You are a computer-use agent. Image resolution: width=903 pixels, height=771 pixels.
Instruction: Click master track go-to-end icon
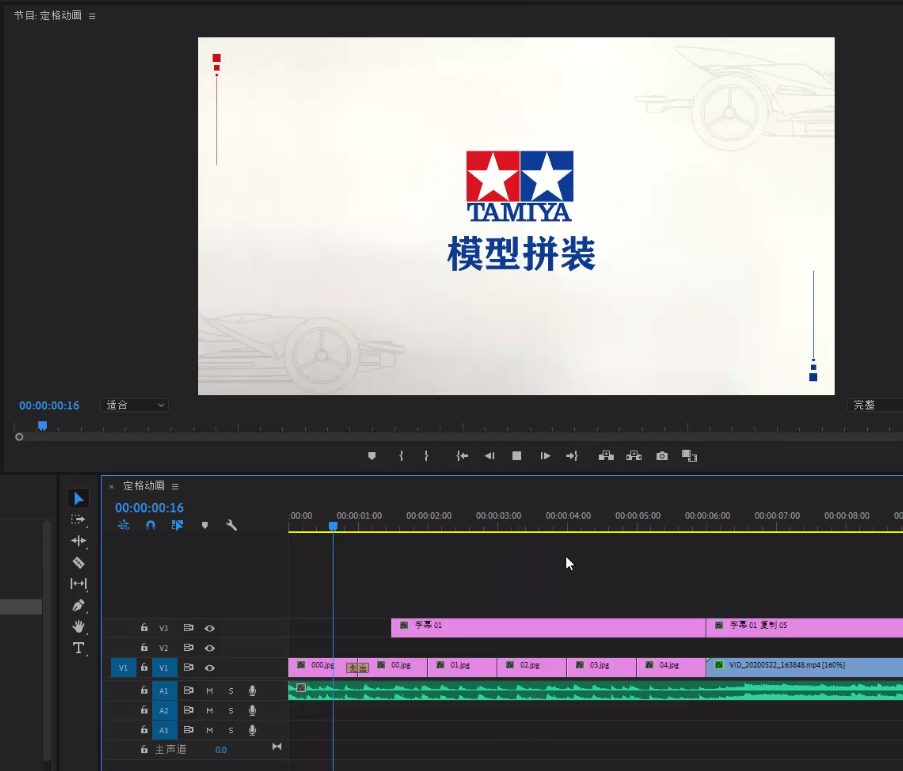point(277,747)
